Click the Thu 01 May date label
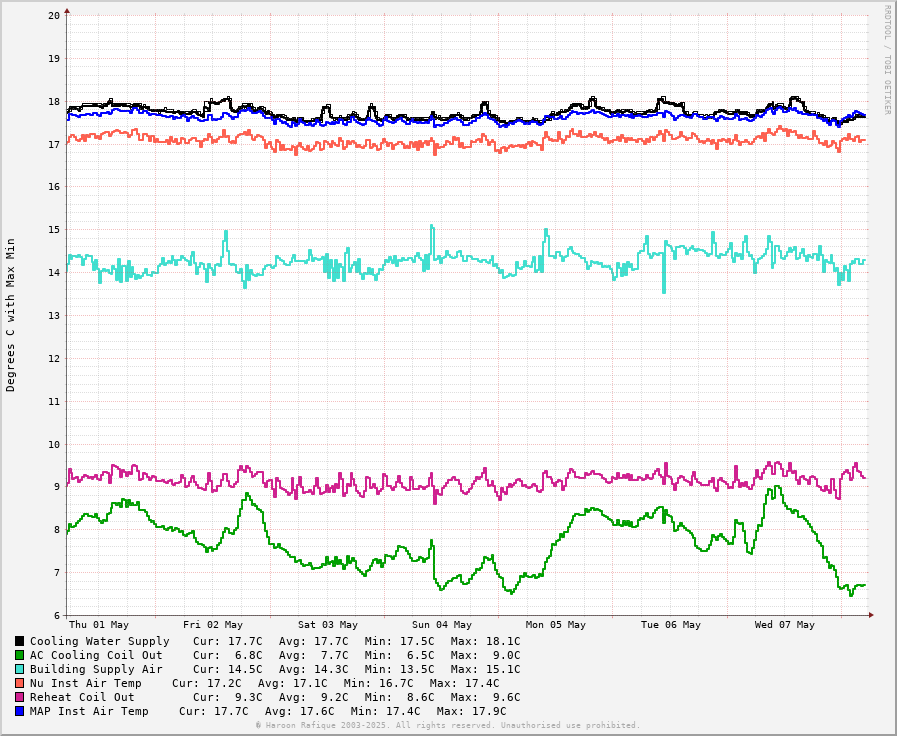This screenshot has width=897, height=736. click(x=99, y=625)
